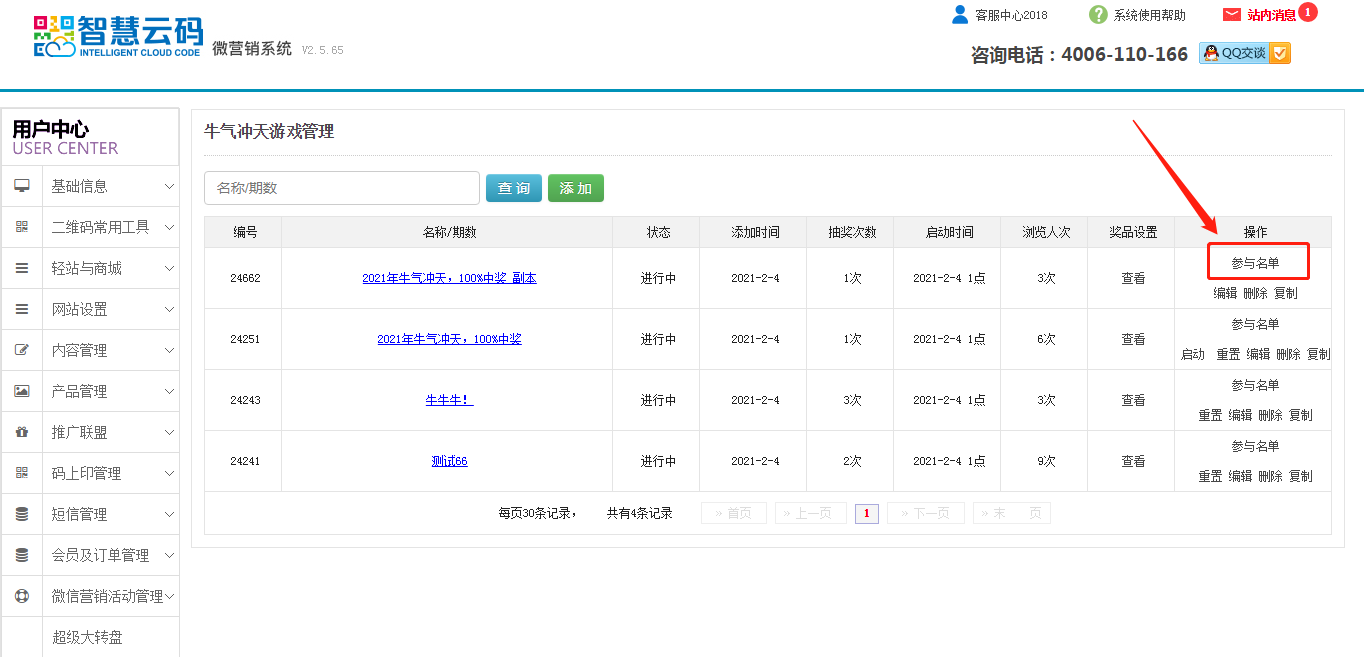Screen dimensions: 1364x657
Task: Focus the 名称/期数 search field
Action: click(x=341, y=188)
